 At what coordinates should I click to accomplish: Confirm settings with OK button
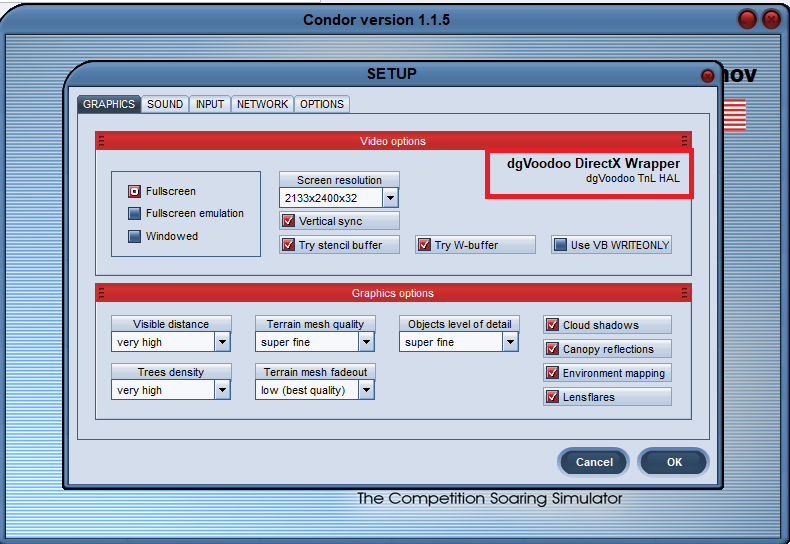click(674, 462)
